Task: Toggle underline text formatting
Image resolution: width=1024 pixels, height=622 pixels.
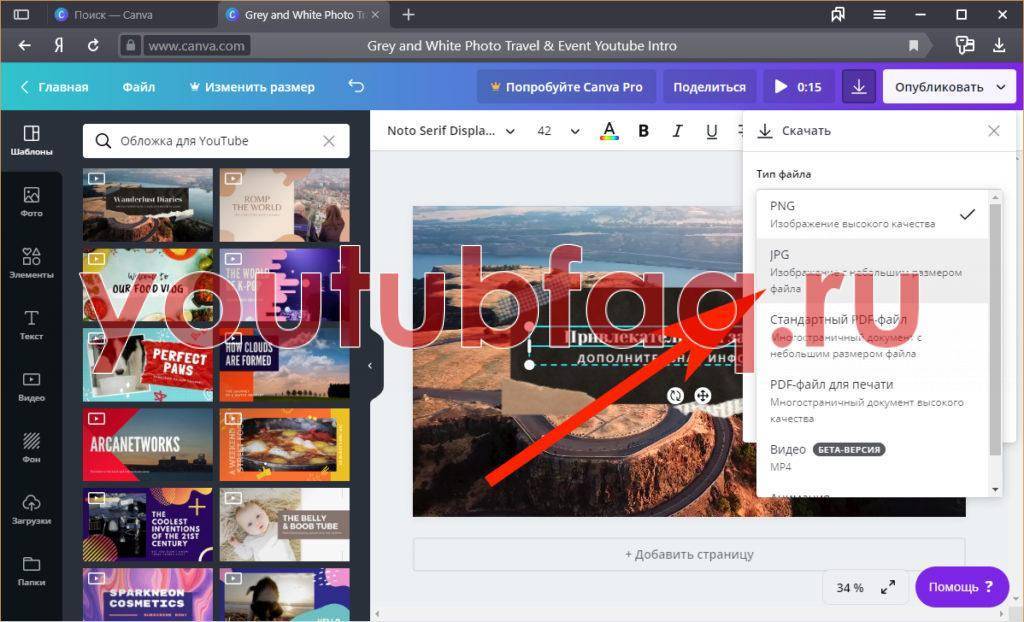Action: coord(711,131)
